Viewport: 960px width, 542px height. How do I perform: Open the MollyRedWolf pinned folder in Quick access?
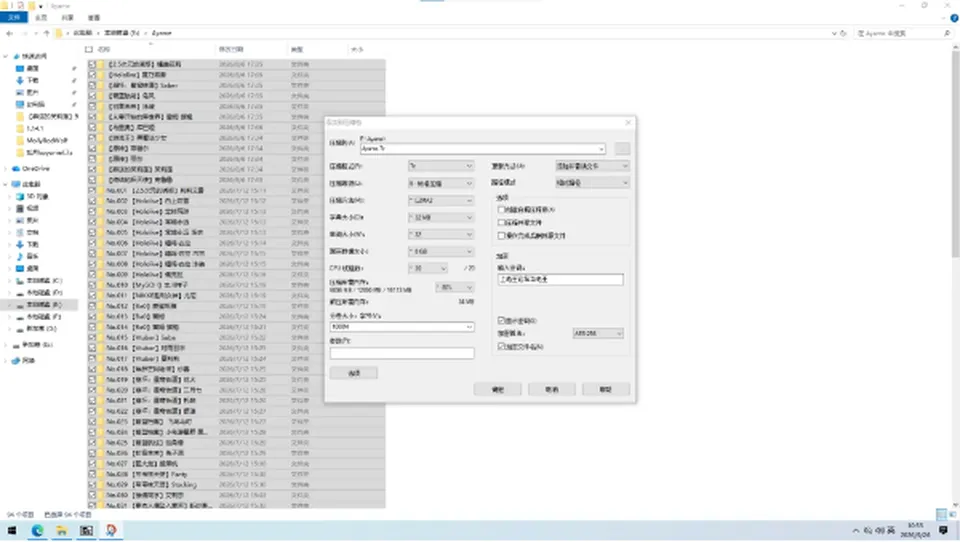click(x=47, y=140)
